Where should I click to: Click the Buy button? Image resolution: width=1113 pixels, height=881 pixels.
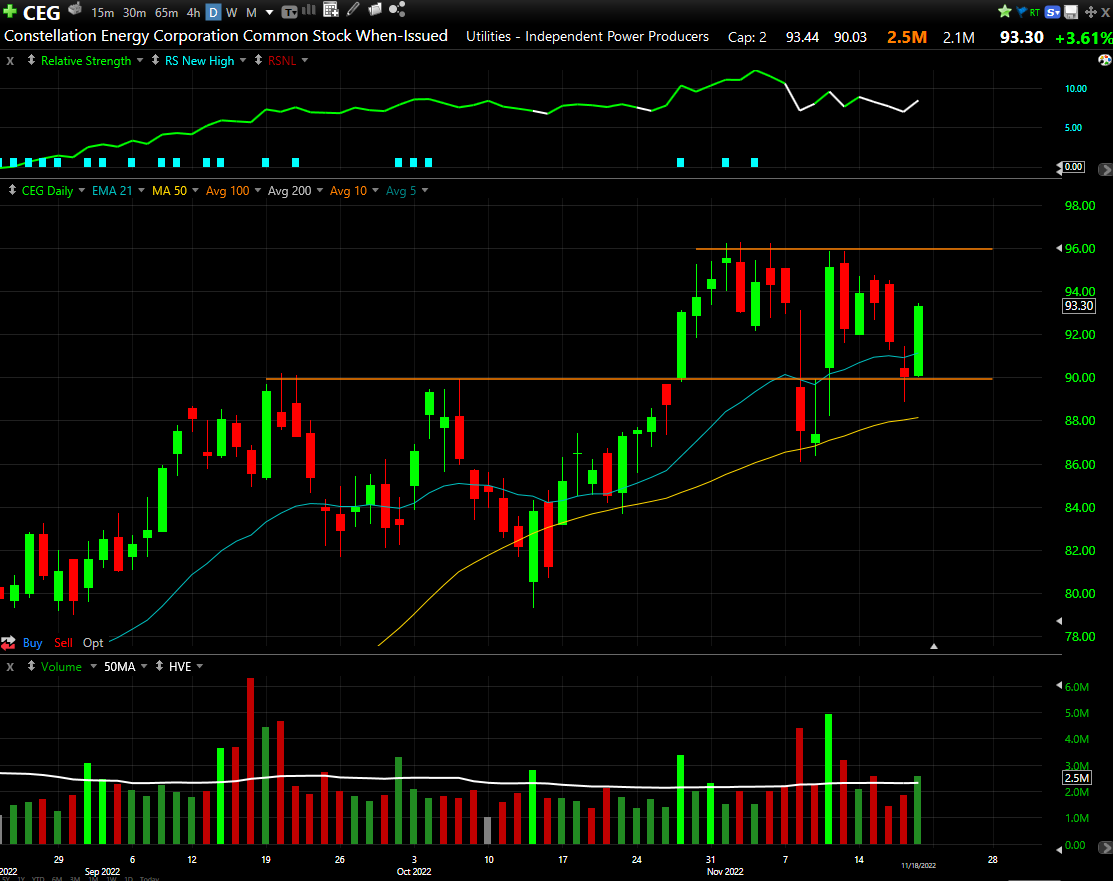click(x=33, y=642)
